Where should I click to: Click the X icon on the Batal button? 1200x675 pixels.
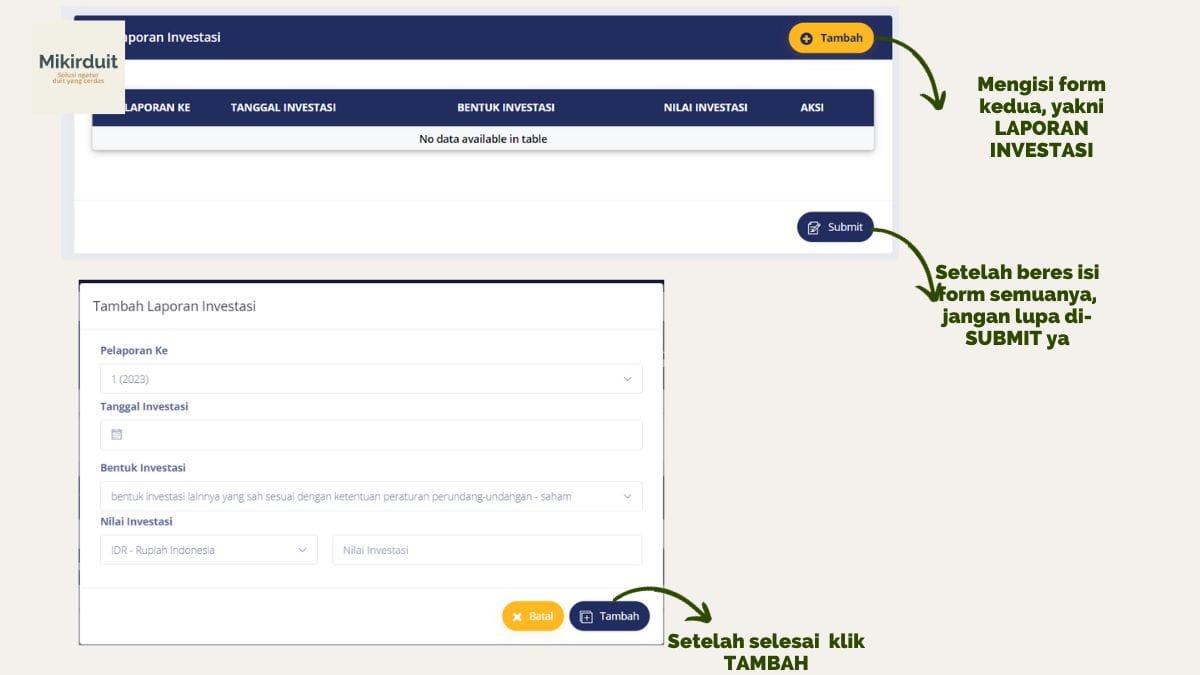pos(518,616)
